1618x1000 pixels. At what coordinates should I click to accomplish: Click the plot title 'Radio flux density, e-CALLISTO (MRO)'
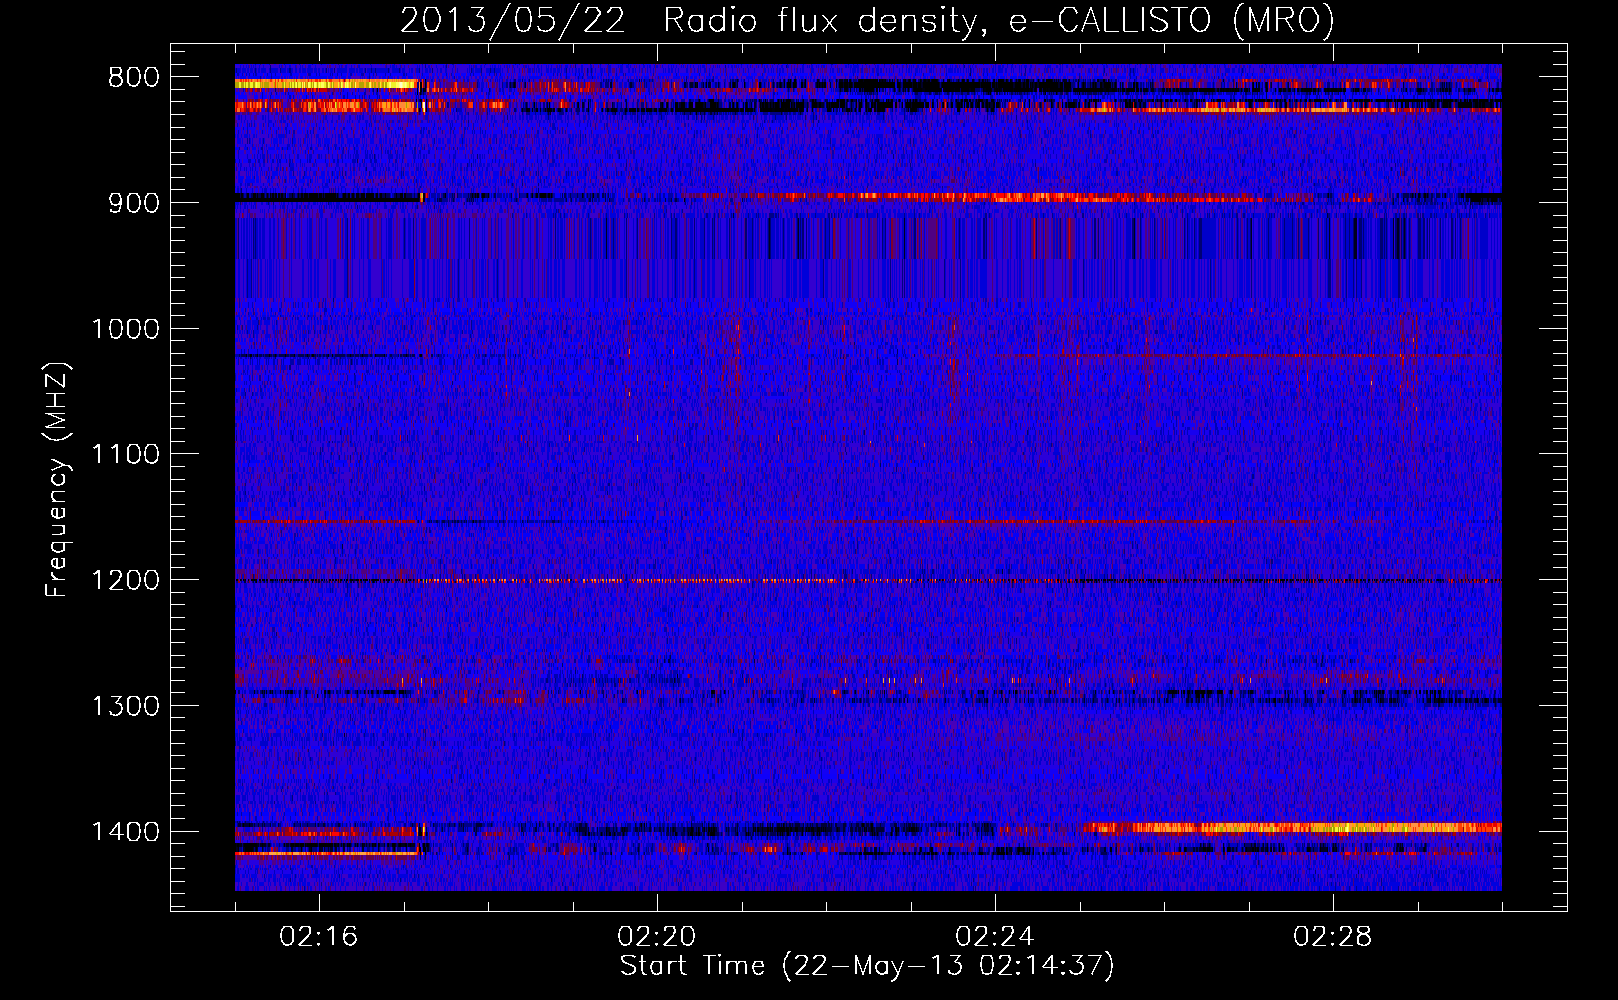pos(999,20)
